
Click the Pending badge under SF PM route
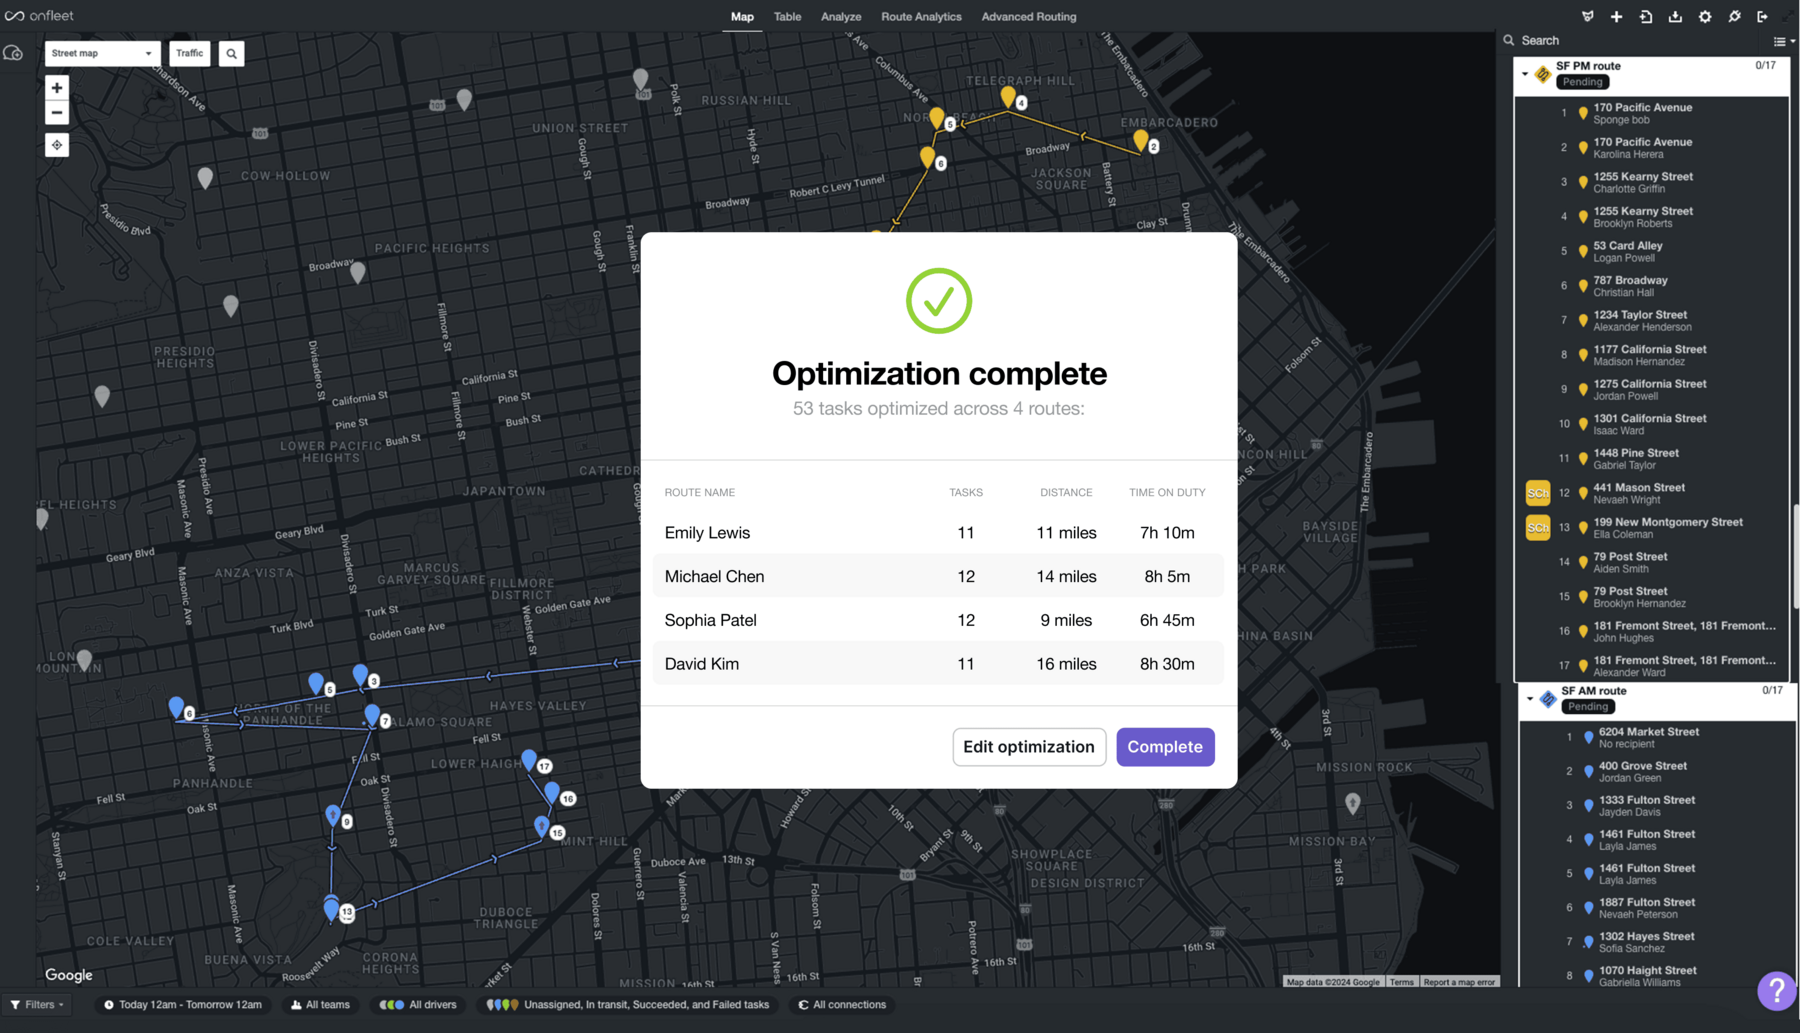tap(1582, 82)
